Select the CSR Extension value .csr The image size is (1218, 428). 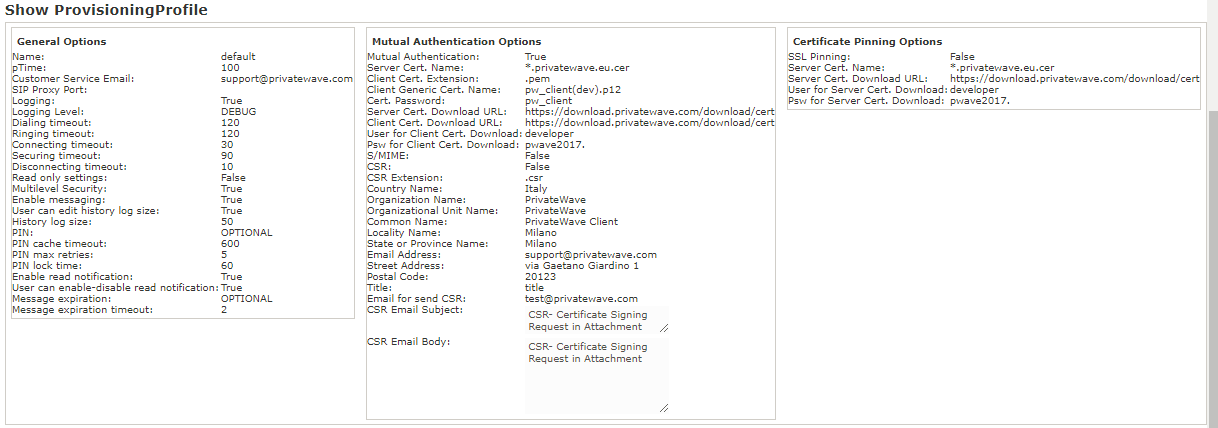click(534, 178)
